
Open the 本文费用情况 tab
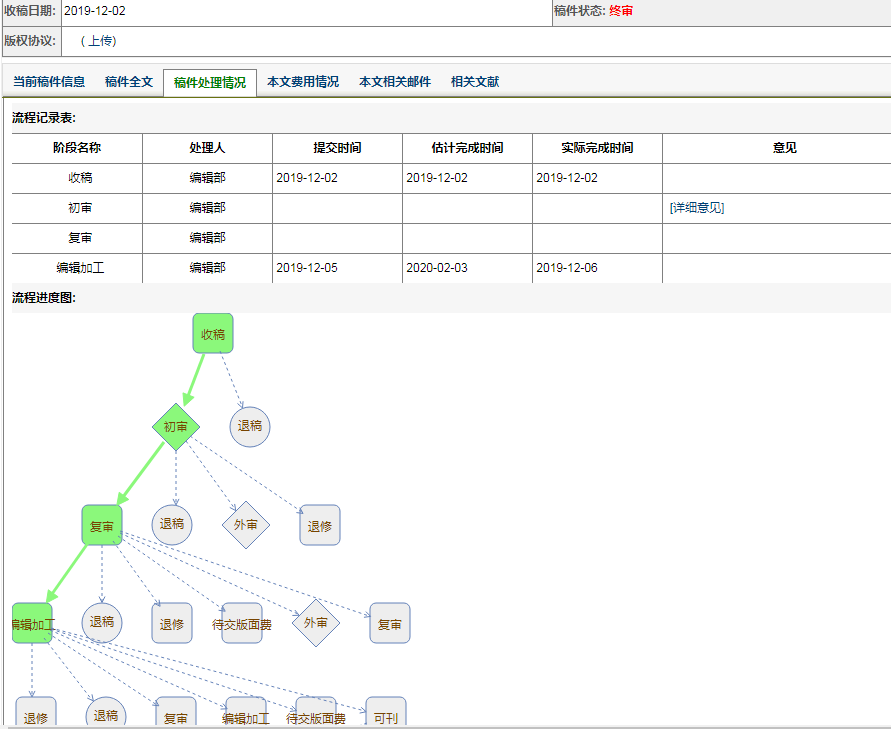click(303, 82)
